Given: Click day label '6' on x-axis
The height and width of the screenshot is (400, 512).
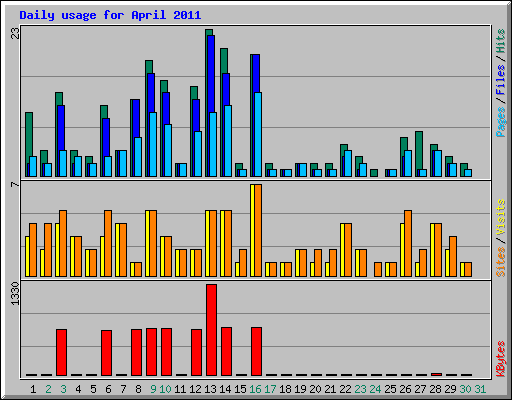Looking at the screenshot, I should click(108, 389).
